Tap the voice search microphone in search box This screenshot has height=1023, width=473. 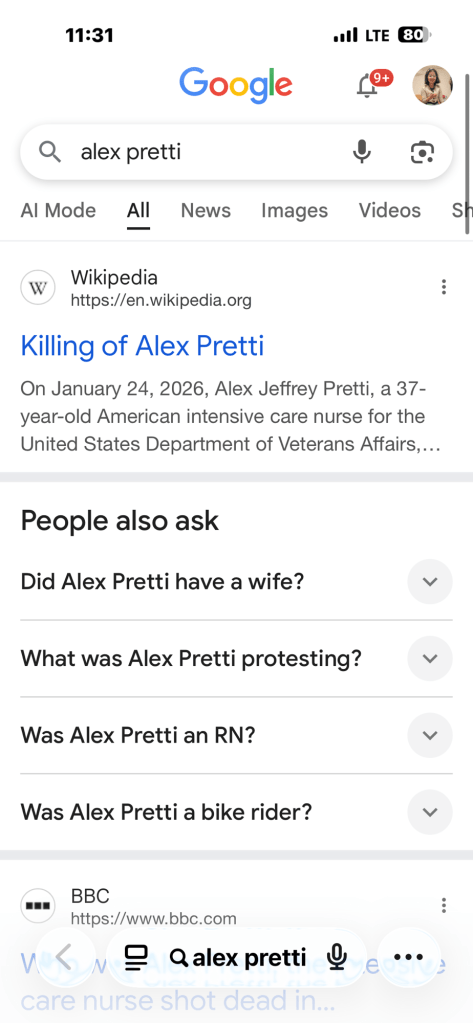pos(361,152)
